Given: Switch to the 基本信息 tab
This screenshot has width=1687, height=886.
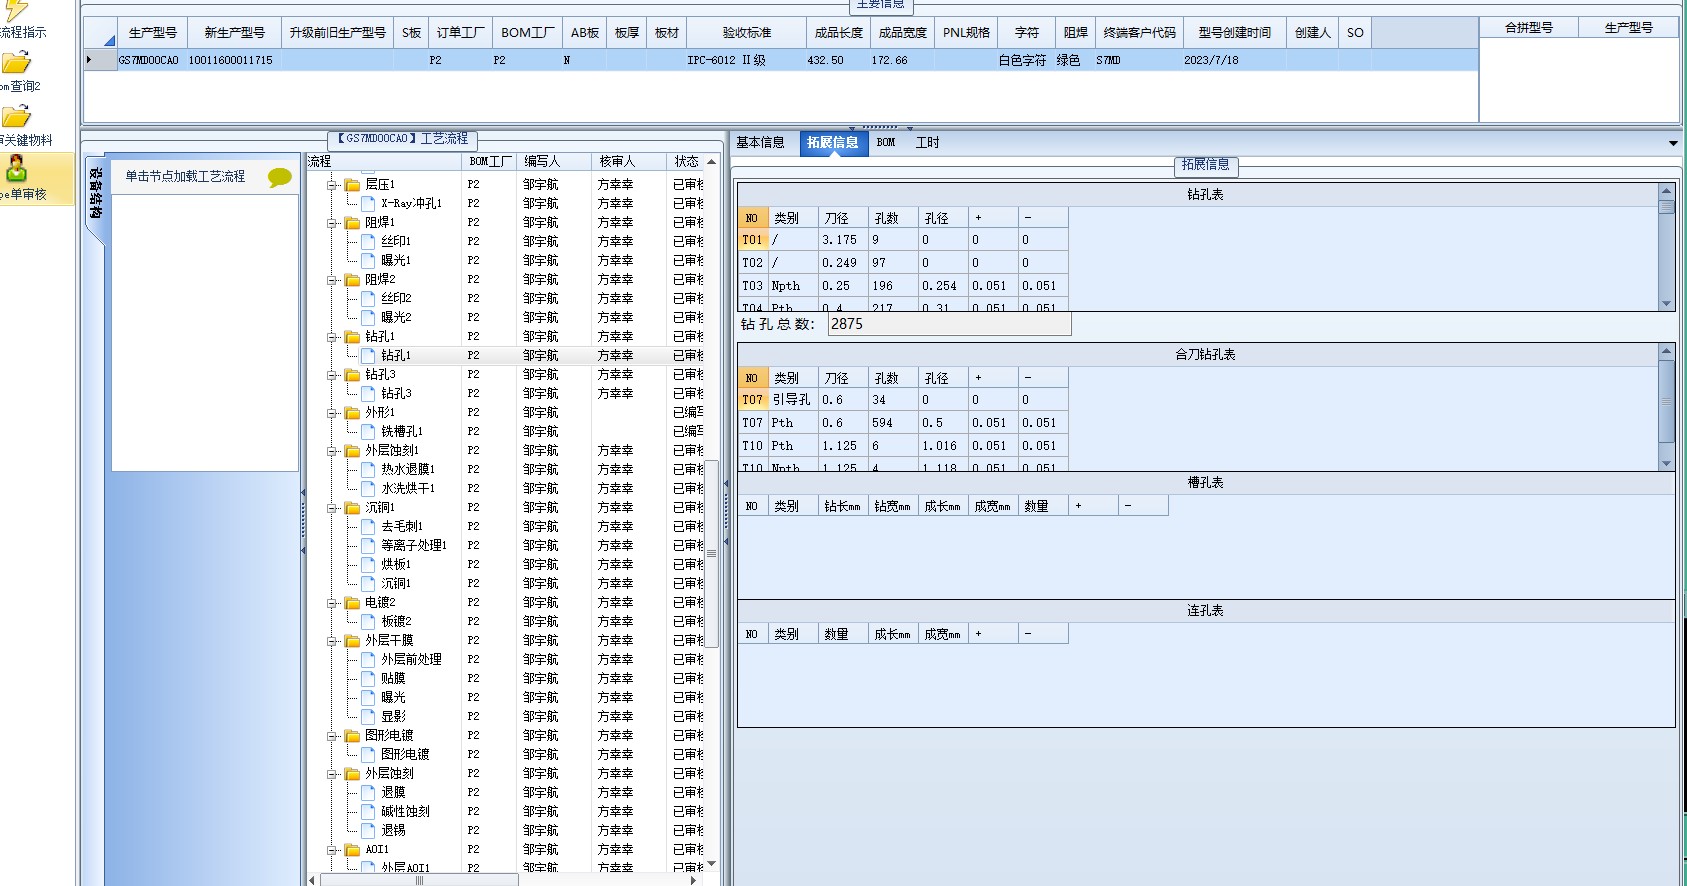Looking at the screenshot, I should click(x=760, y=143).
